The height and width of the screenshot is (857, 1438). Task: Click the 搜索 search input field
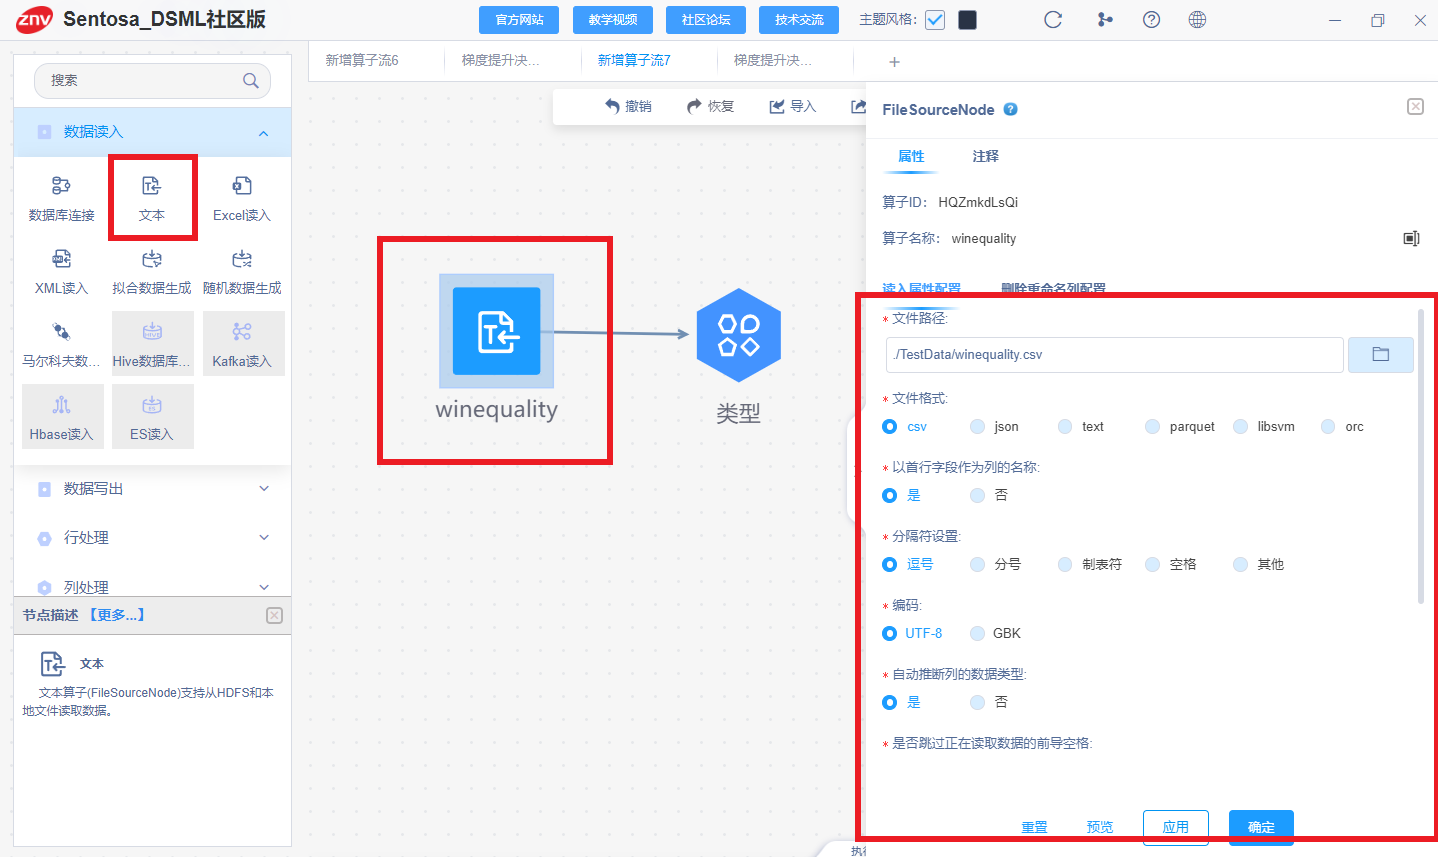pyautogui.click(x=152, y=81)
